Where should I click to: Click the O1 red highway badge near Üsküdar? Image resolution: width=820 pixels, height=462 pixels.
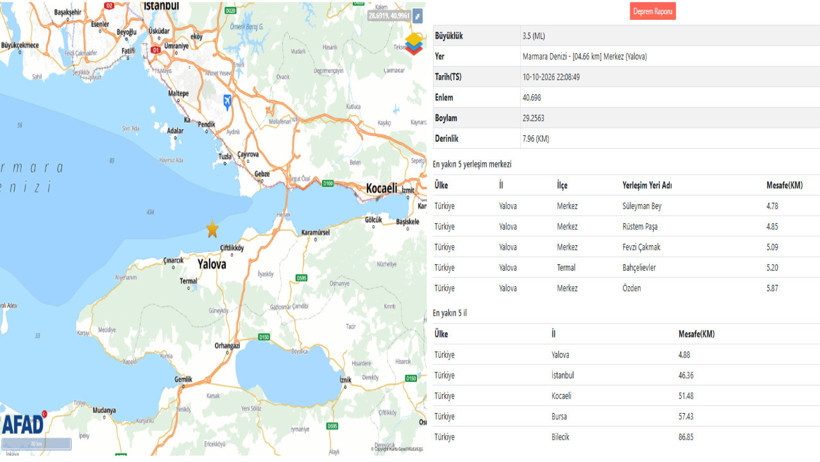155,50
